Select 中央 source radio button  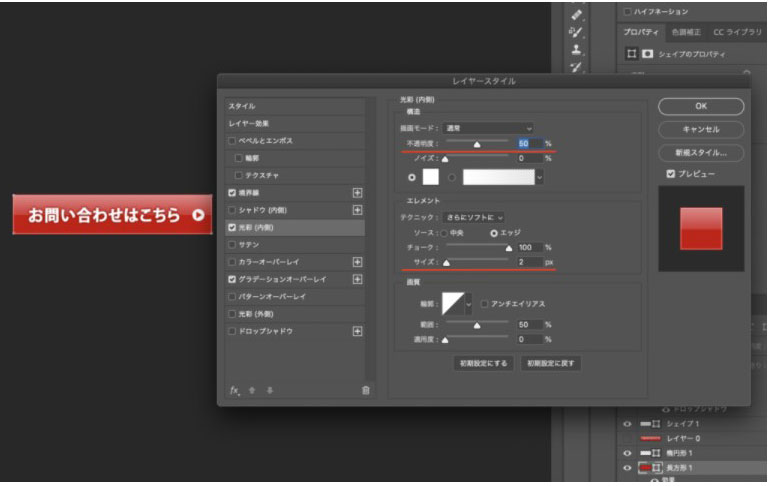pyautogui.click(x=443, y=232)
